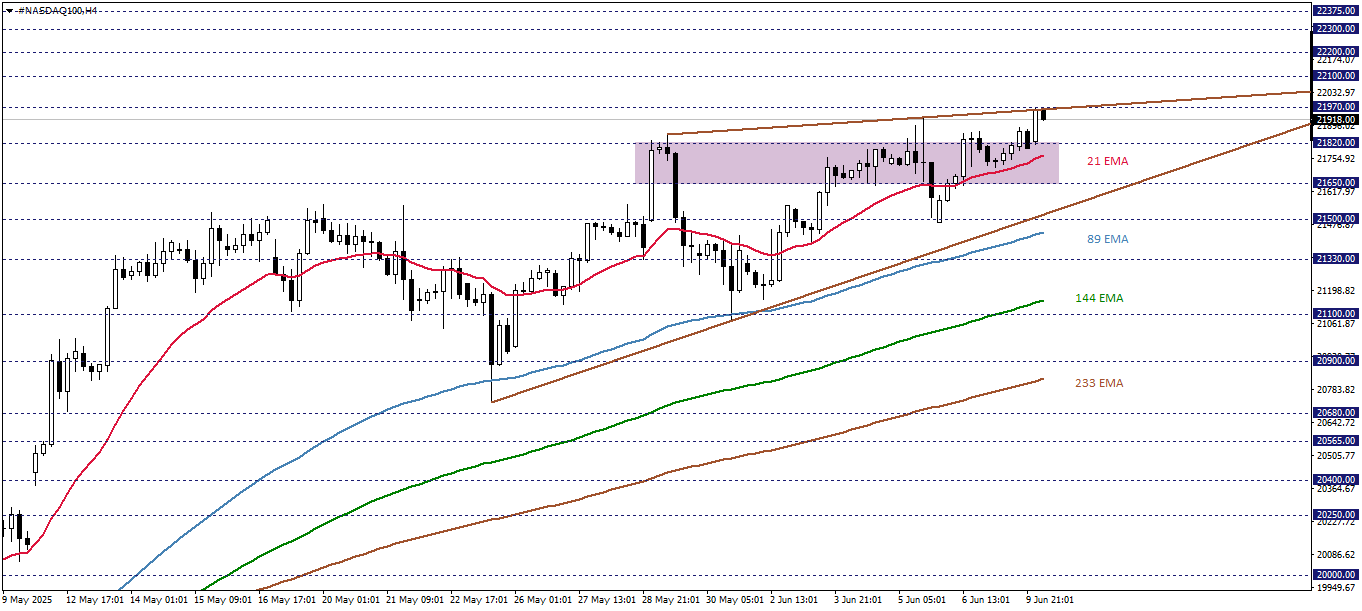Image resolution: width=1362 pixels, height=611 pixels.
Task: Click the 21650.00 price level label
Action: click(x=1336, y=183)
